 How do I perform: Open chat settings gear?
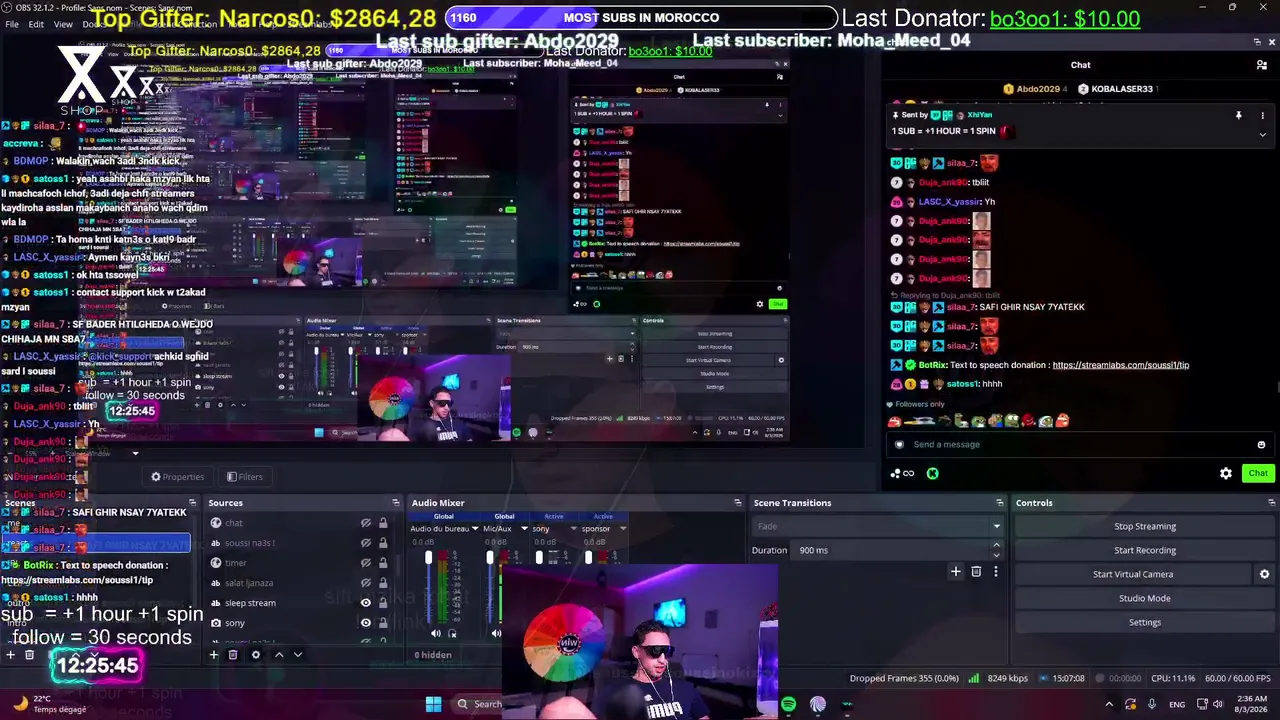1226,474
